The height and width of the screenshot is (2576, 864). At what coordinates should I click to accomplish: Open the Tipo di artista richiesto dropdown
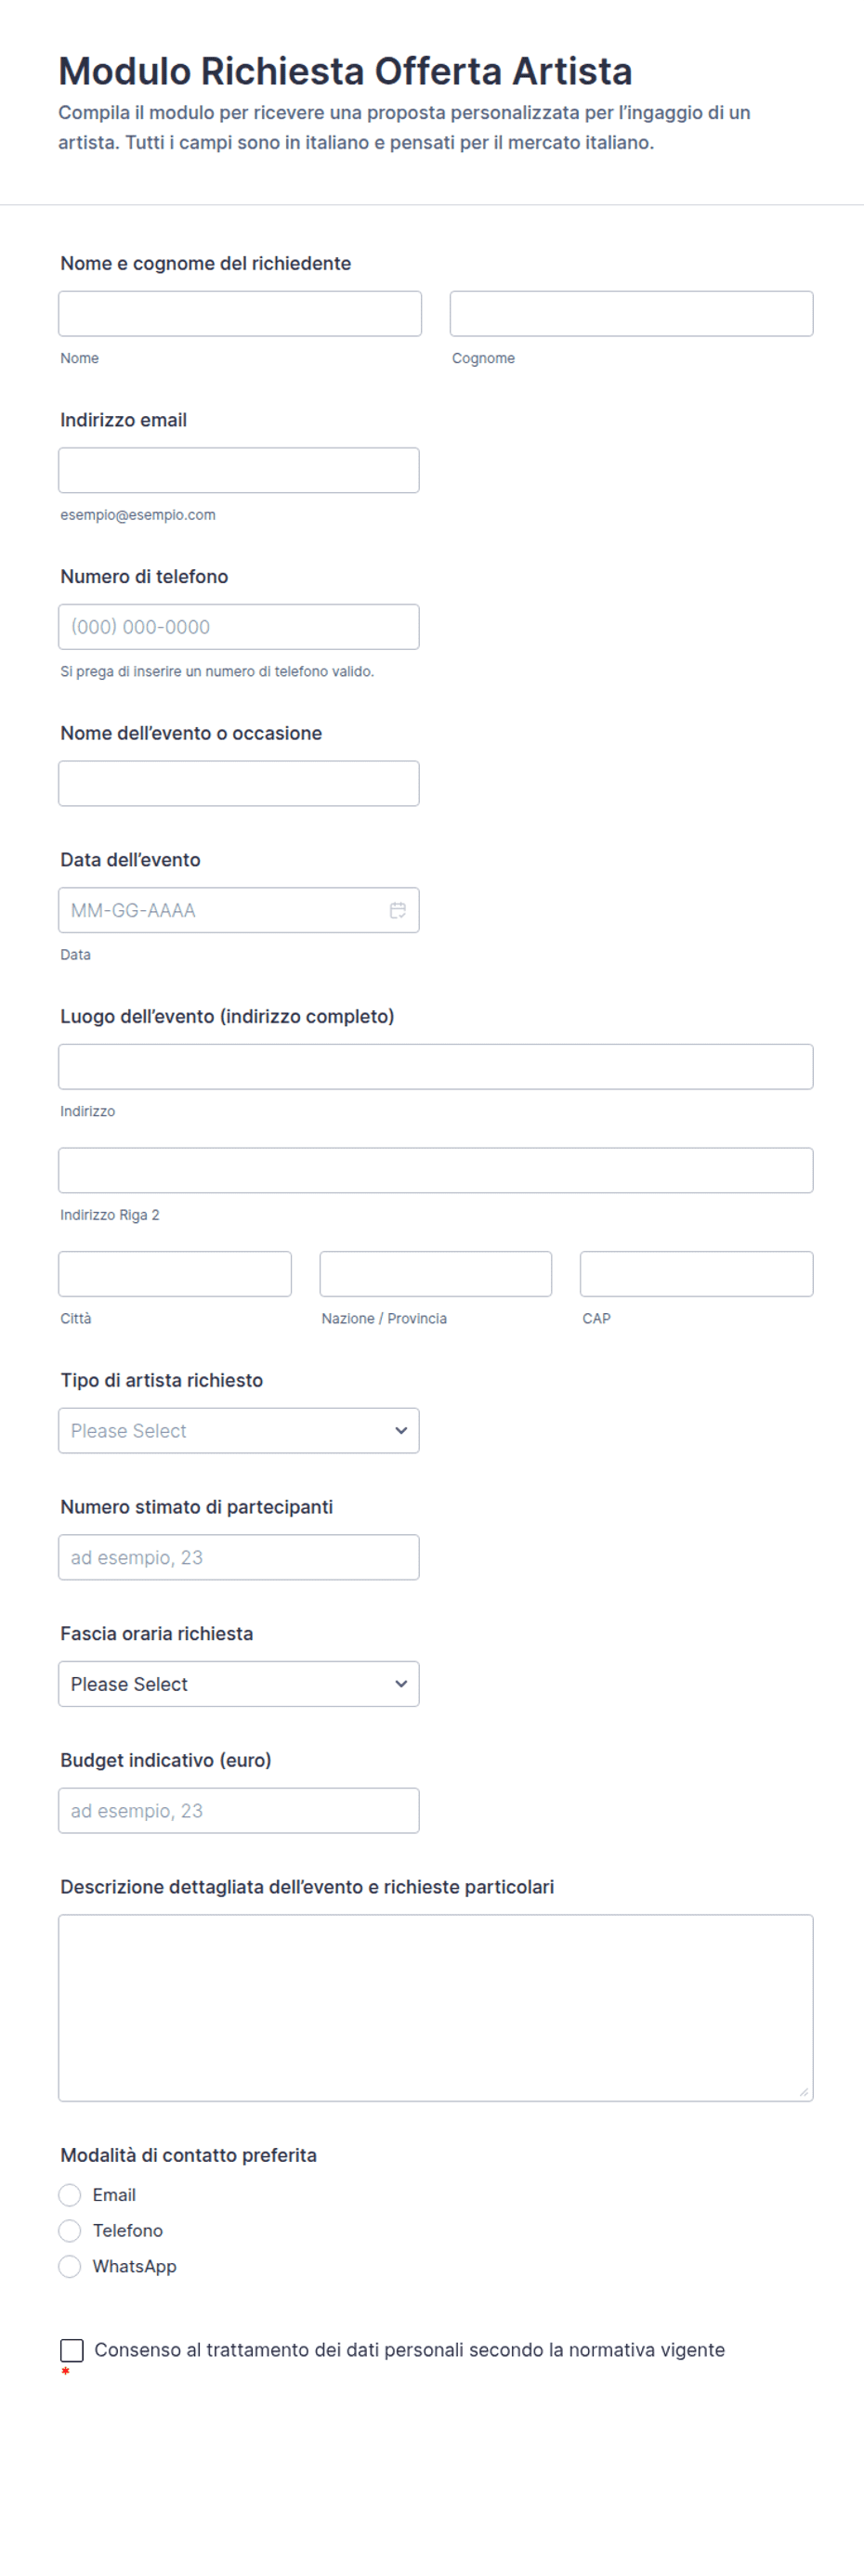[238, 1431]
